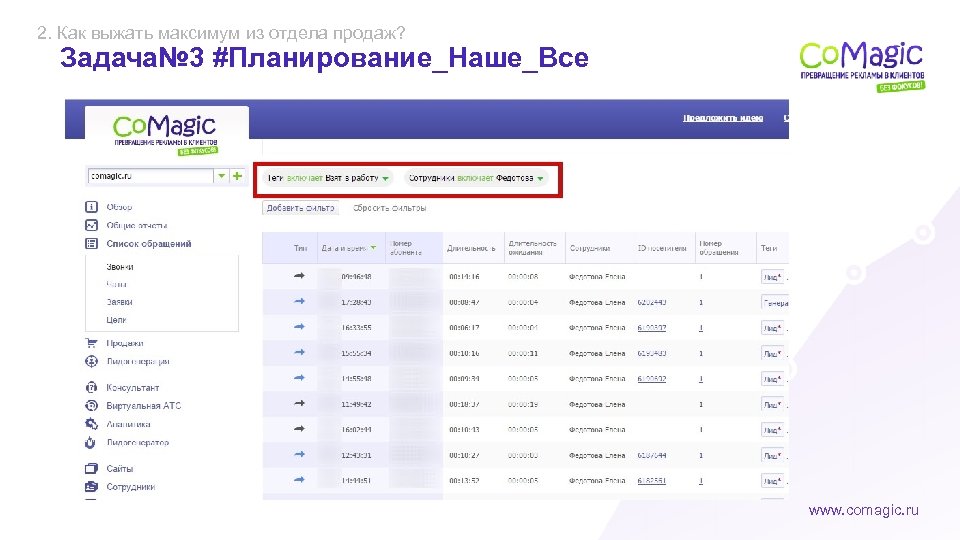This screenshot has height=540, width=960.
Task: Click the Длительность ожидания column header
Action: tap(534, 248)
